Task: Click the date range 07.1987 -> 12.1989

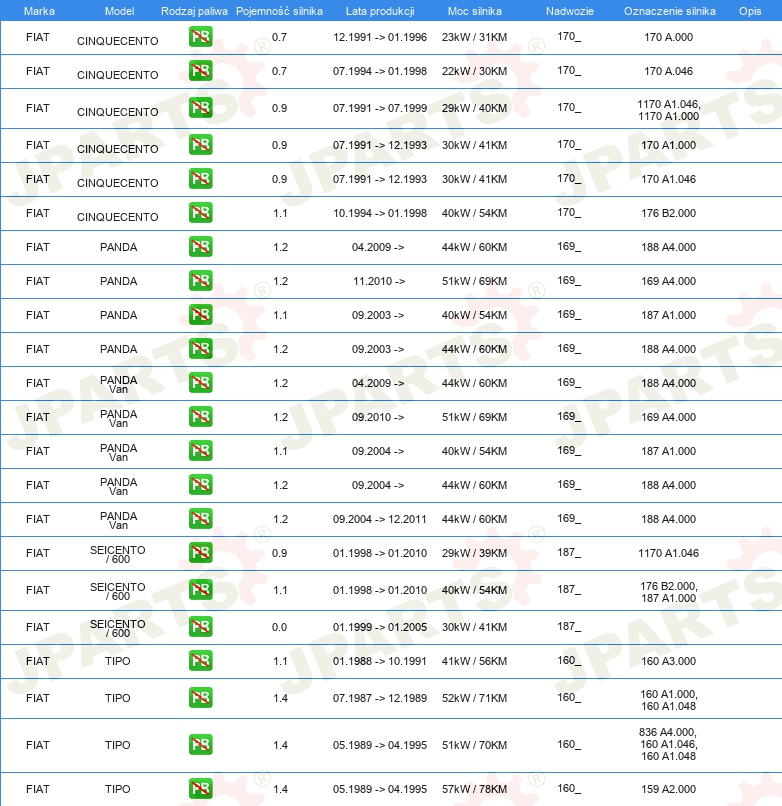Action: [380, 698]
